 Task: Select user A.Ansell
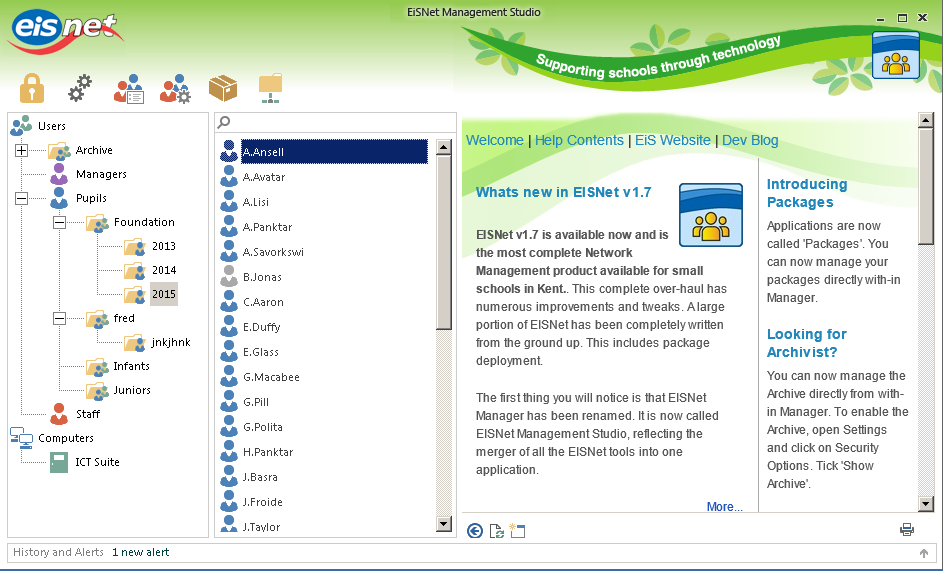coord(334,152)
